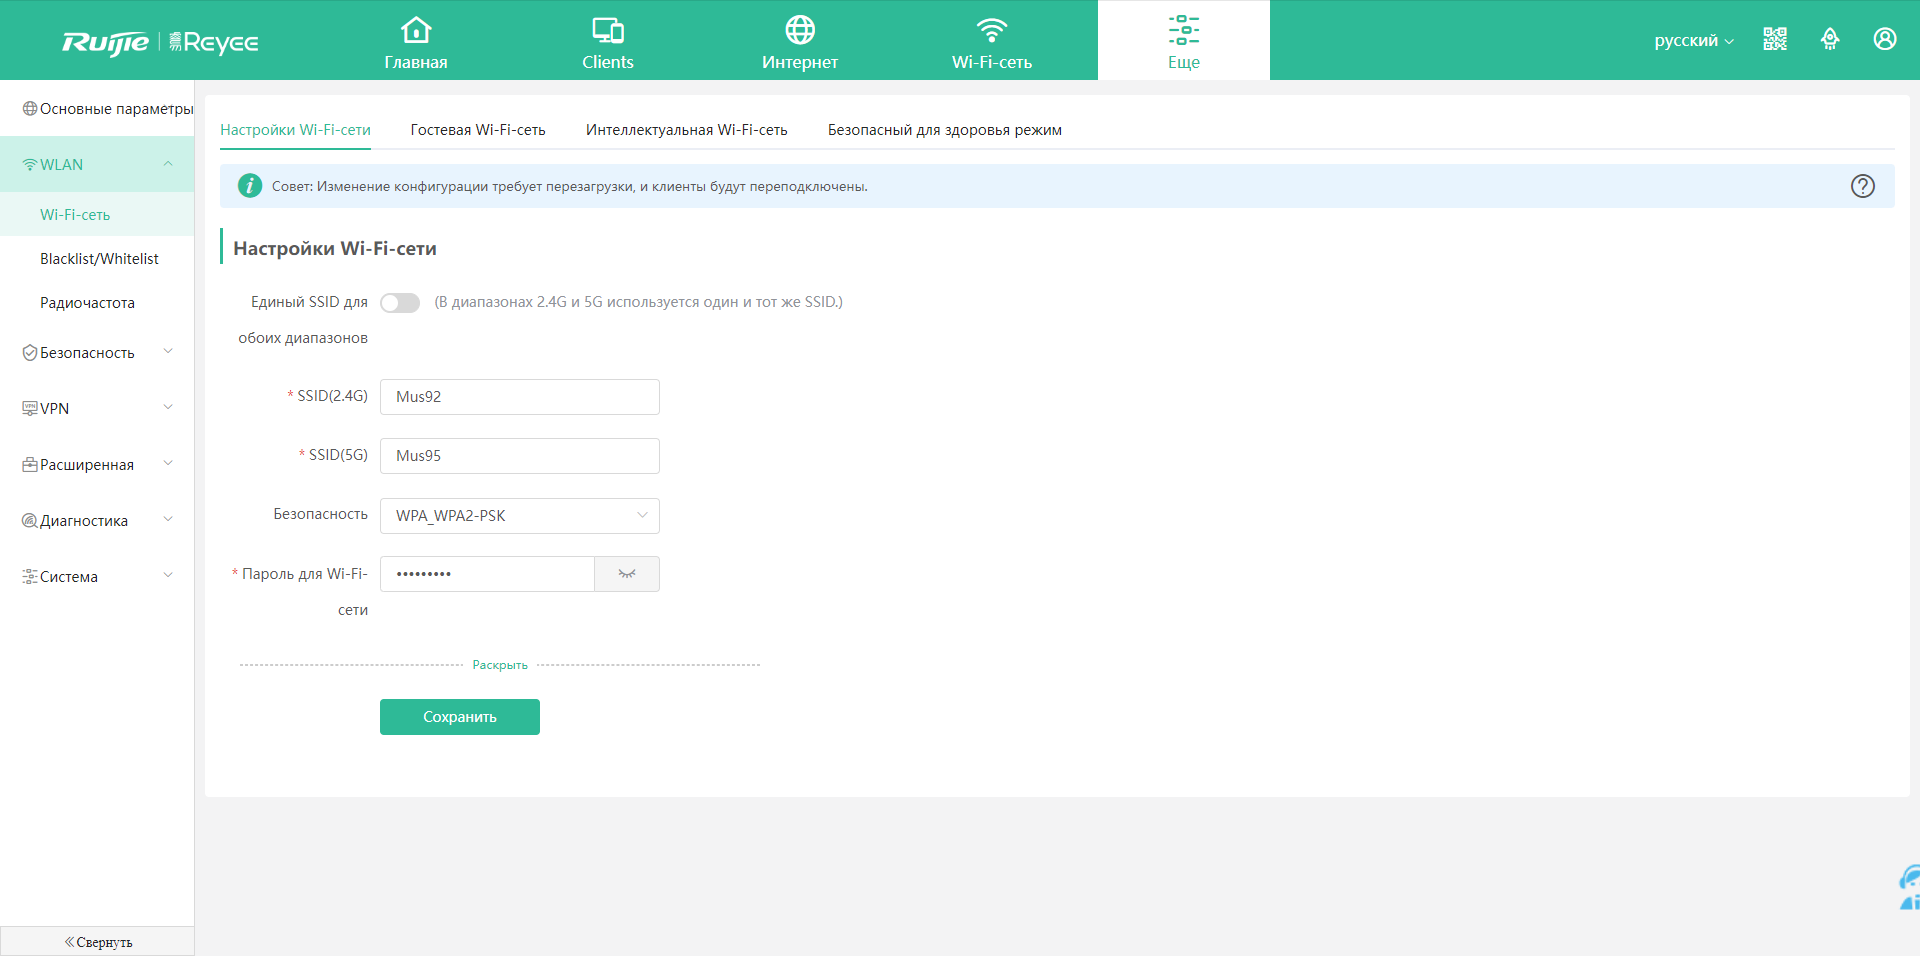
Task: Expand the VPN sidebar section
Action: [168, 407]
